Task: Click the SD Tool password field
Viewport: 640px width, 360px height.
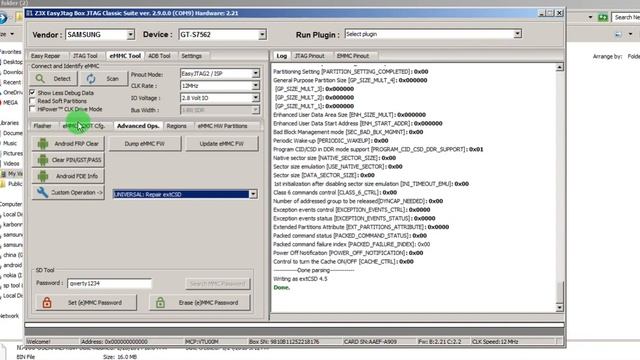Action: (109, 283)
